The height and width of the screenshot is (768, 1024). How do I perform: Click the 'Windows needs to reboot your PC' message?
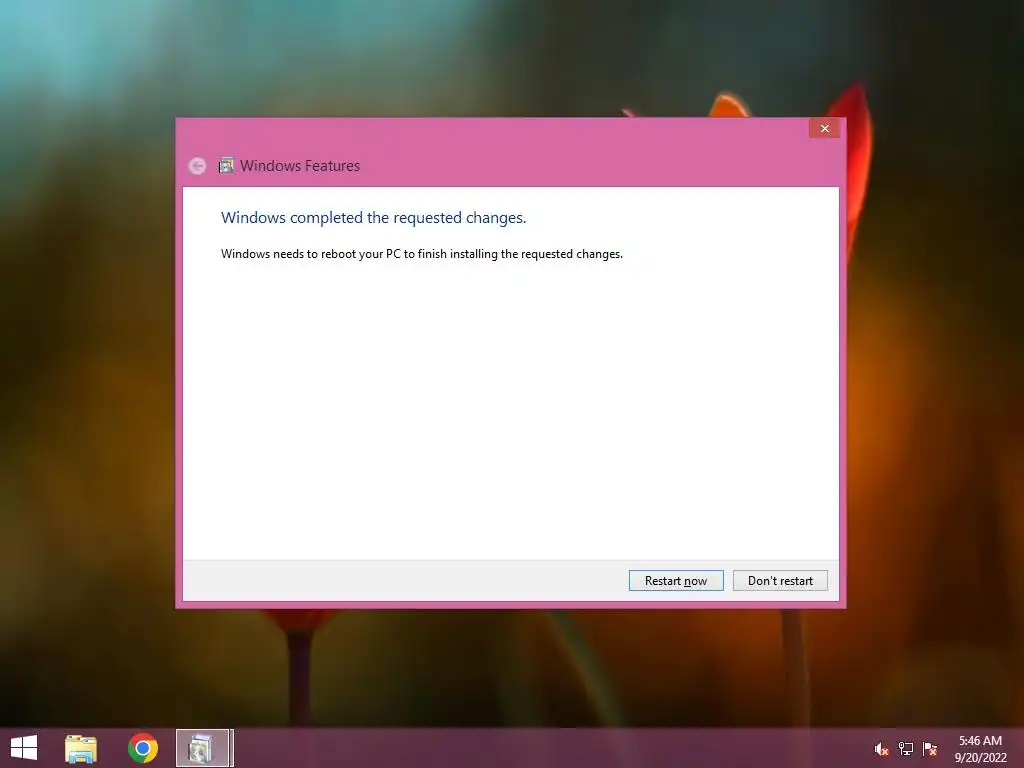pyautogui.click(x=422, y=254)
